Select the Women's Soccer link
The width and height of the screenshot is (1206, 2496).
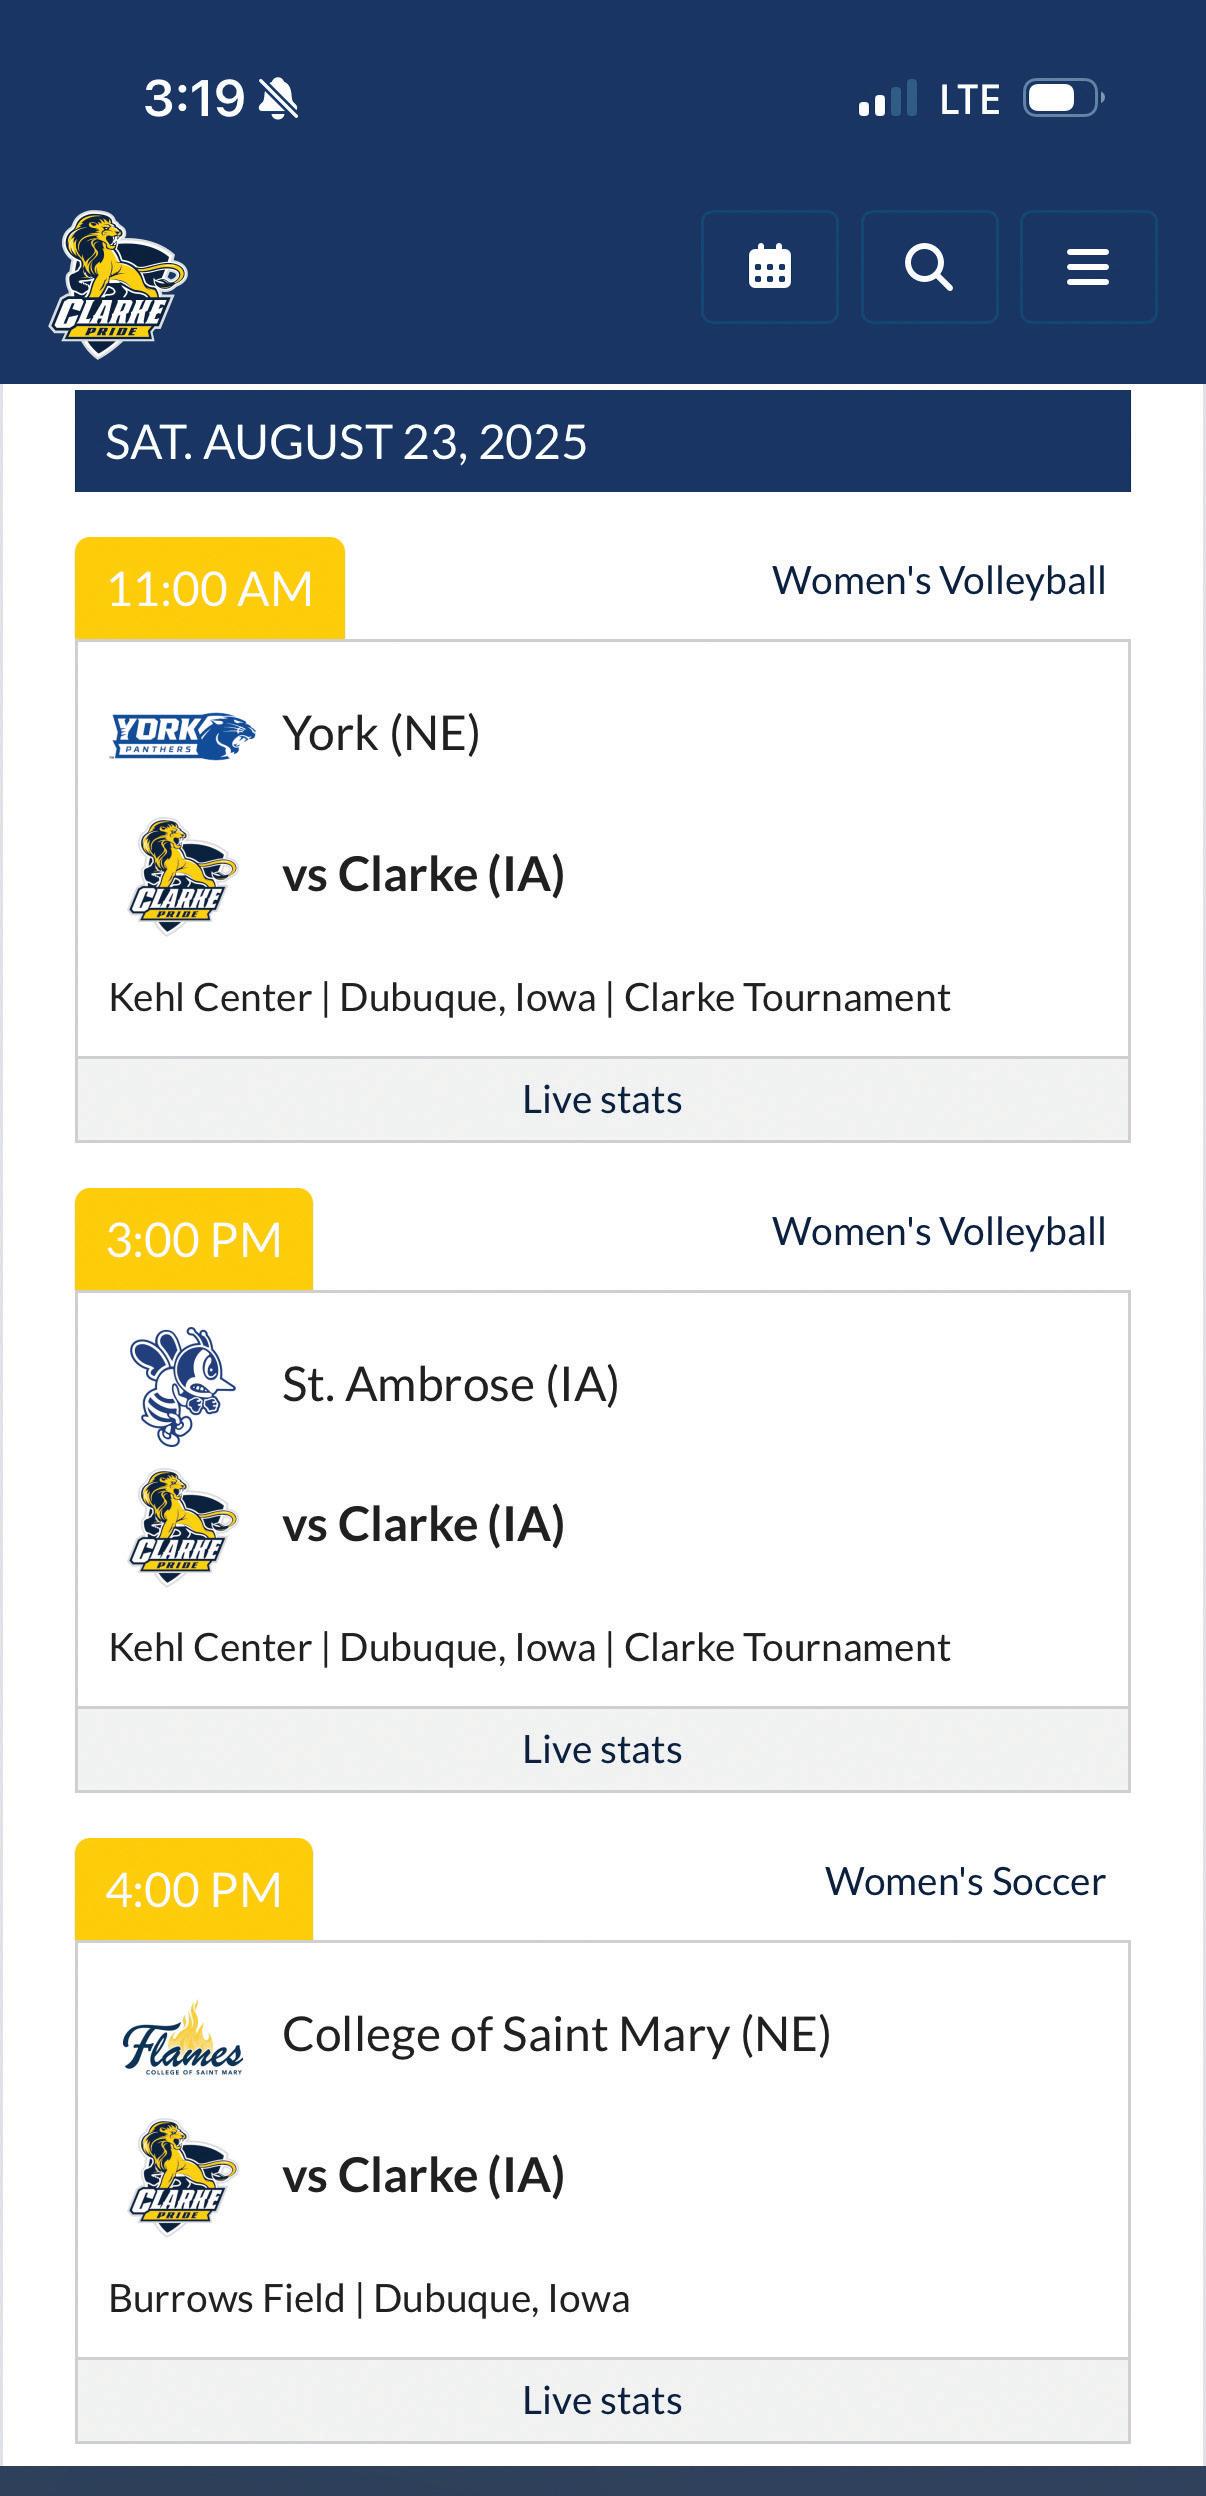965,1882
